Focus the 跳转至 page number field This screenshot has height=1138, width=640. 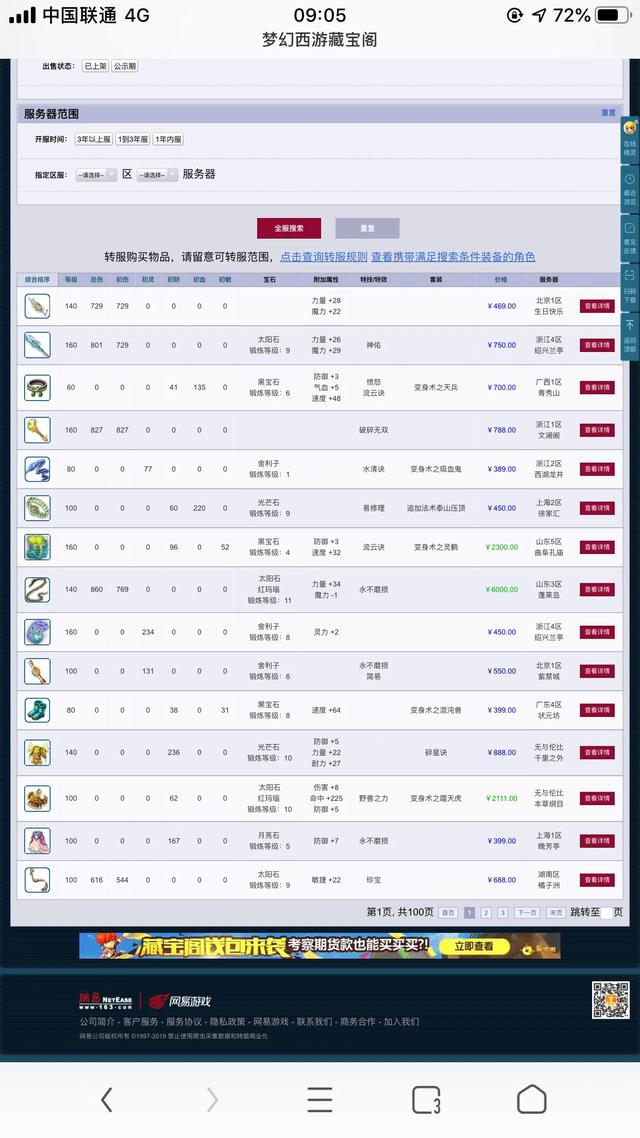coord(607,912)
